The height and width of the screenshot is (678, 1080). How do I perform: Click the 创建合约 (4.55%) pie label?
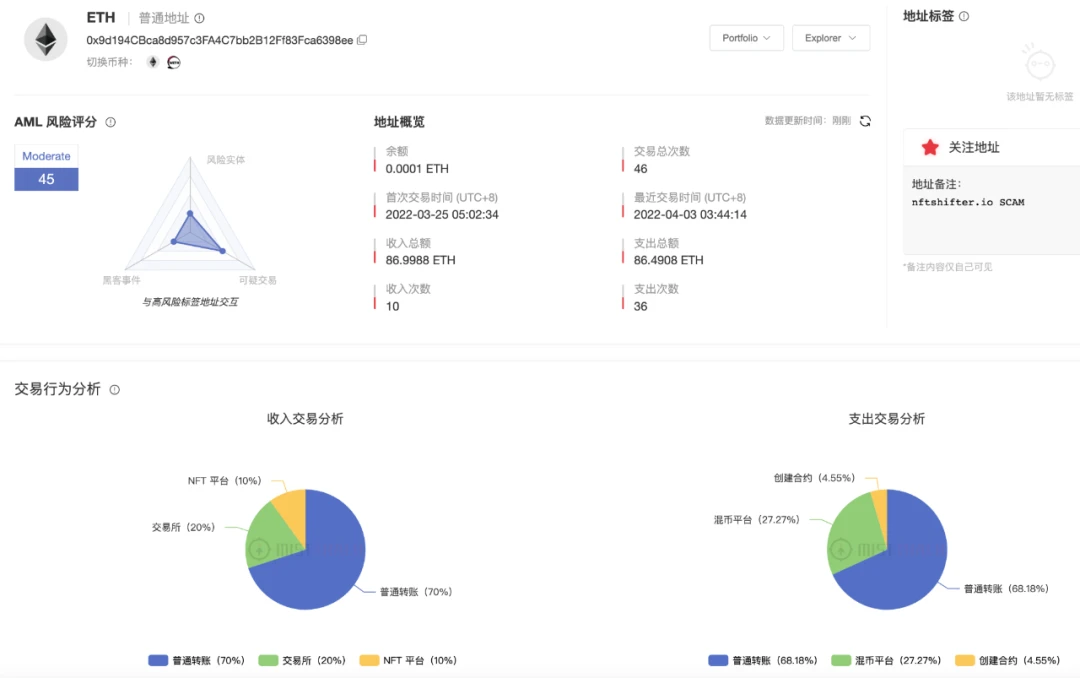pos(813,477)
